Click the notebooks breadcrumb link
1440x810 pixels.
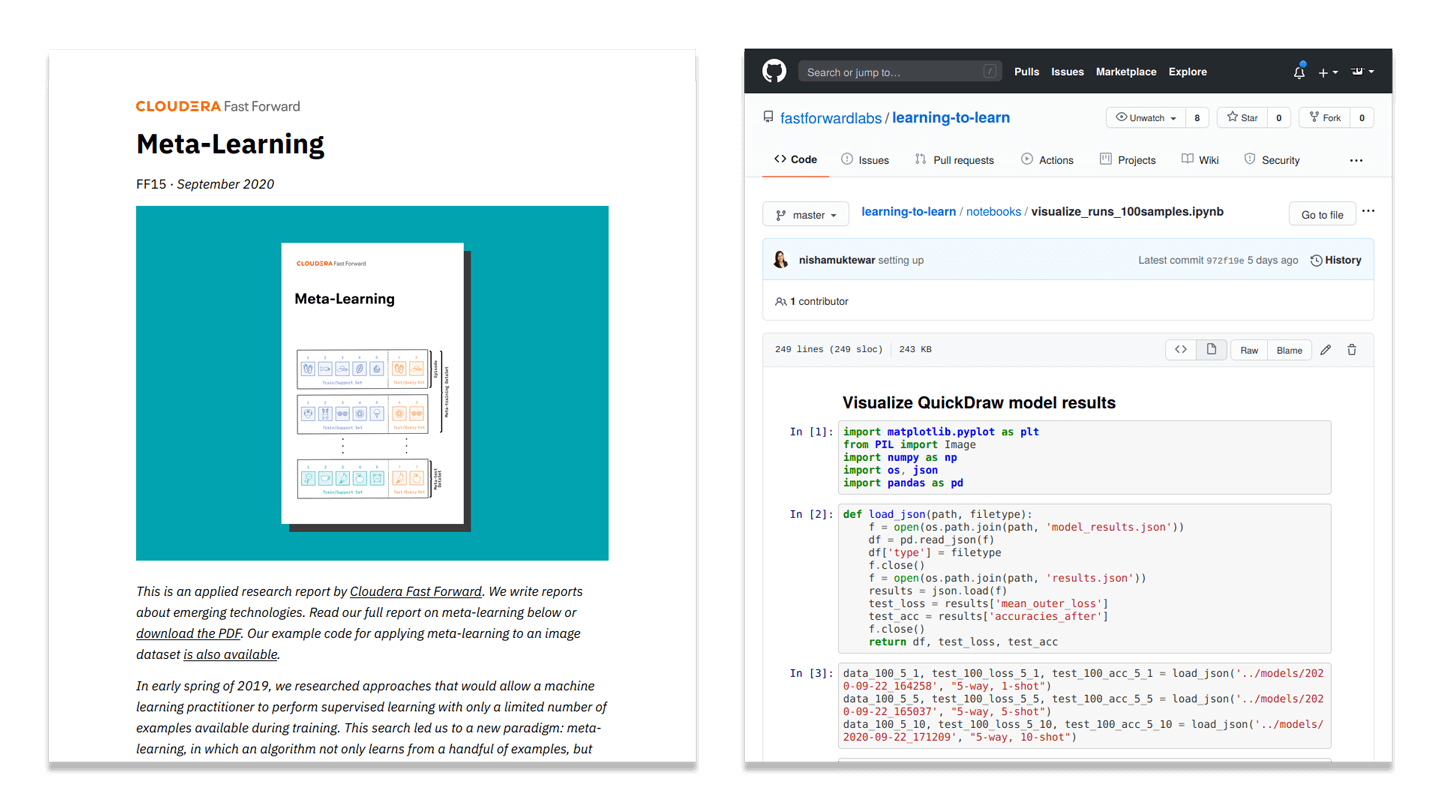(993, 212)
